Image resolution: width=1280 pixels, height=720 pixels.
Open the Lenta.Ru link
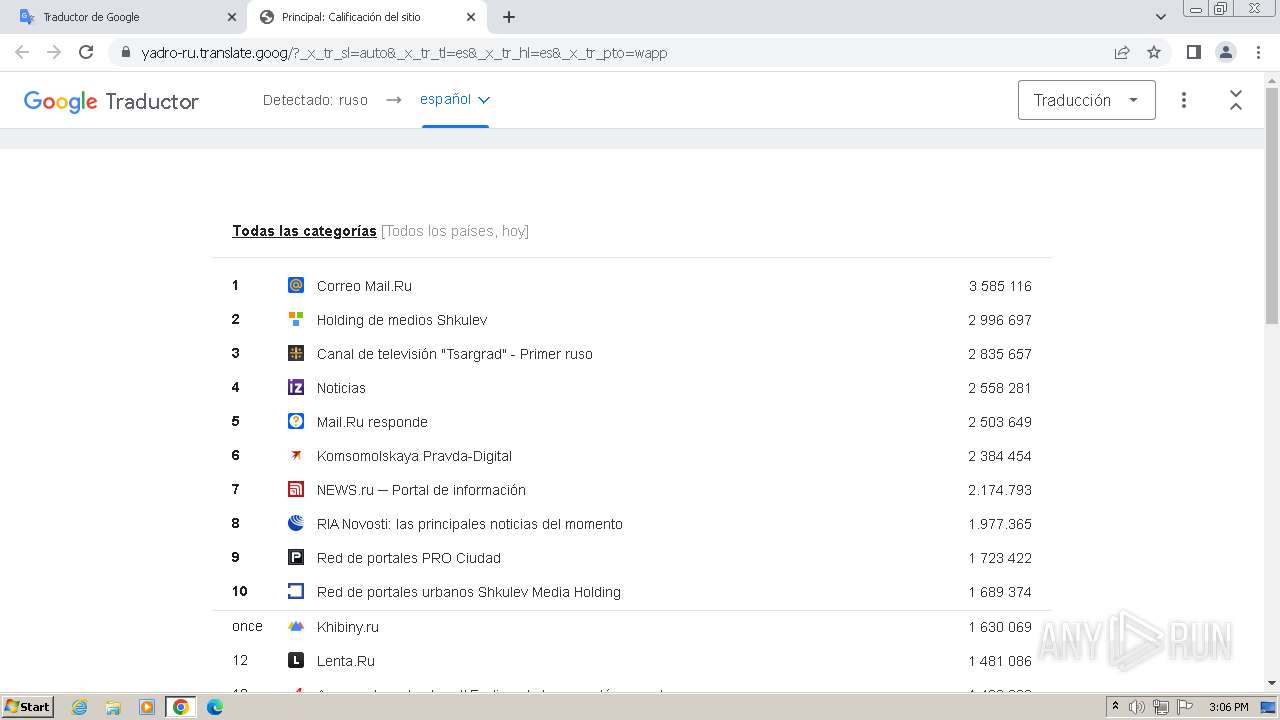tap(346, 661)
